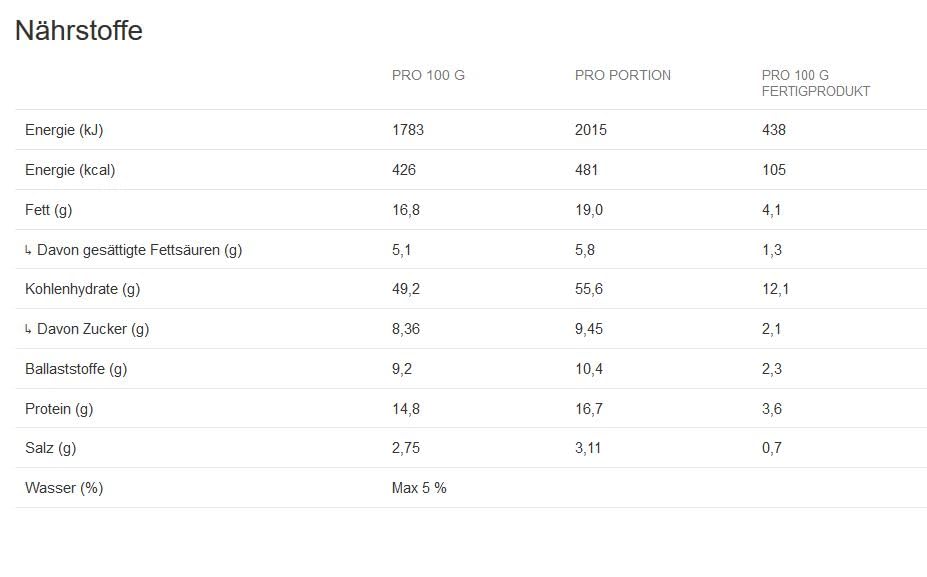Screen dimensions: 927x577
Task: Select the Protein (g) row label
Action: click(x=59, y=409)
